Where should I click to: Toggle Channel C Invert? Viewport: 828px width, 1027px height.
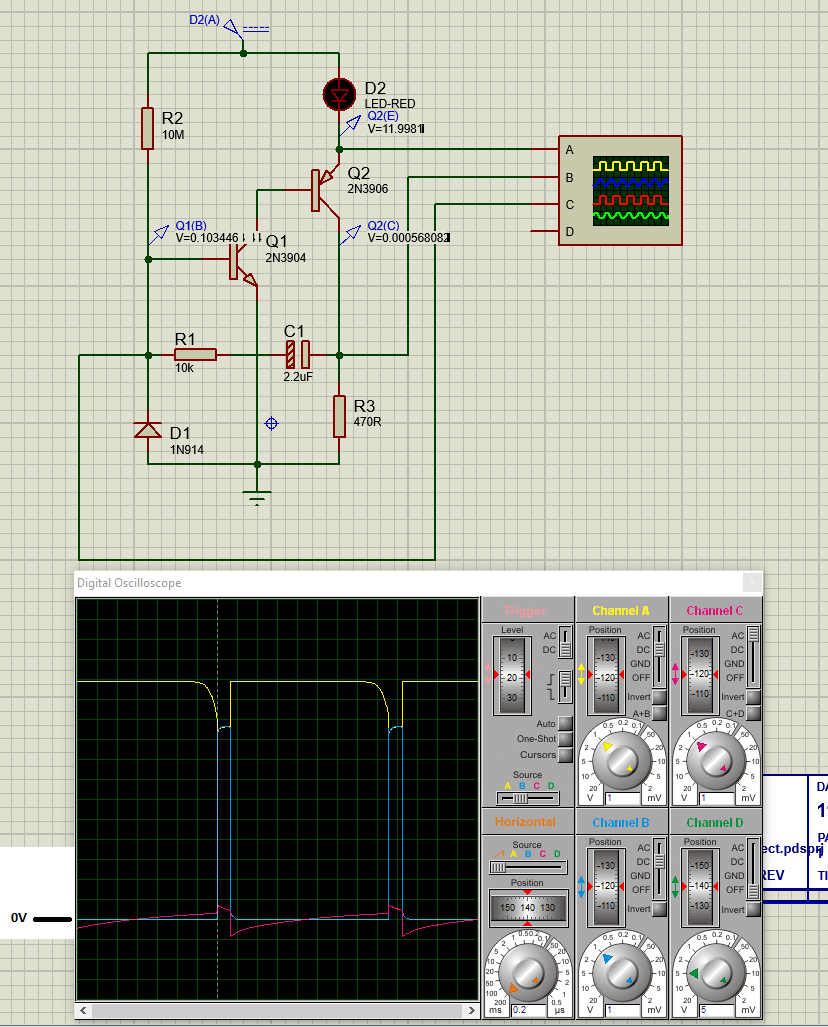[x=754, y=697]
